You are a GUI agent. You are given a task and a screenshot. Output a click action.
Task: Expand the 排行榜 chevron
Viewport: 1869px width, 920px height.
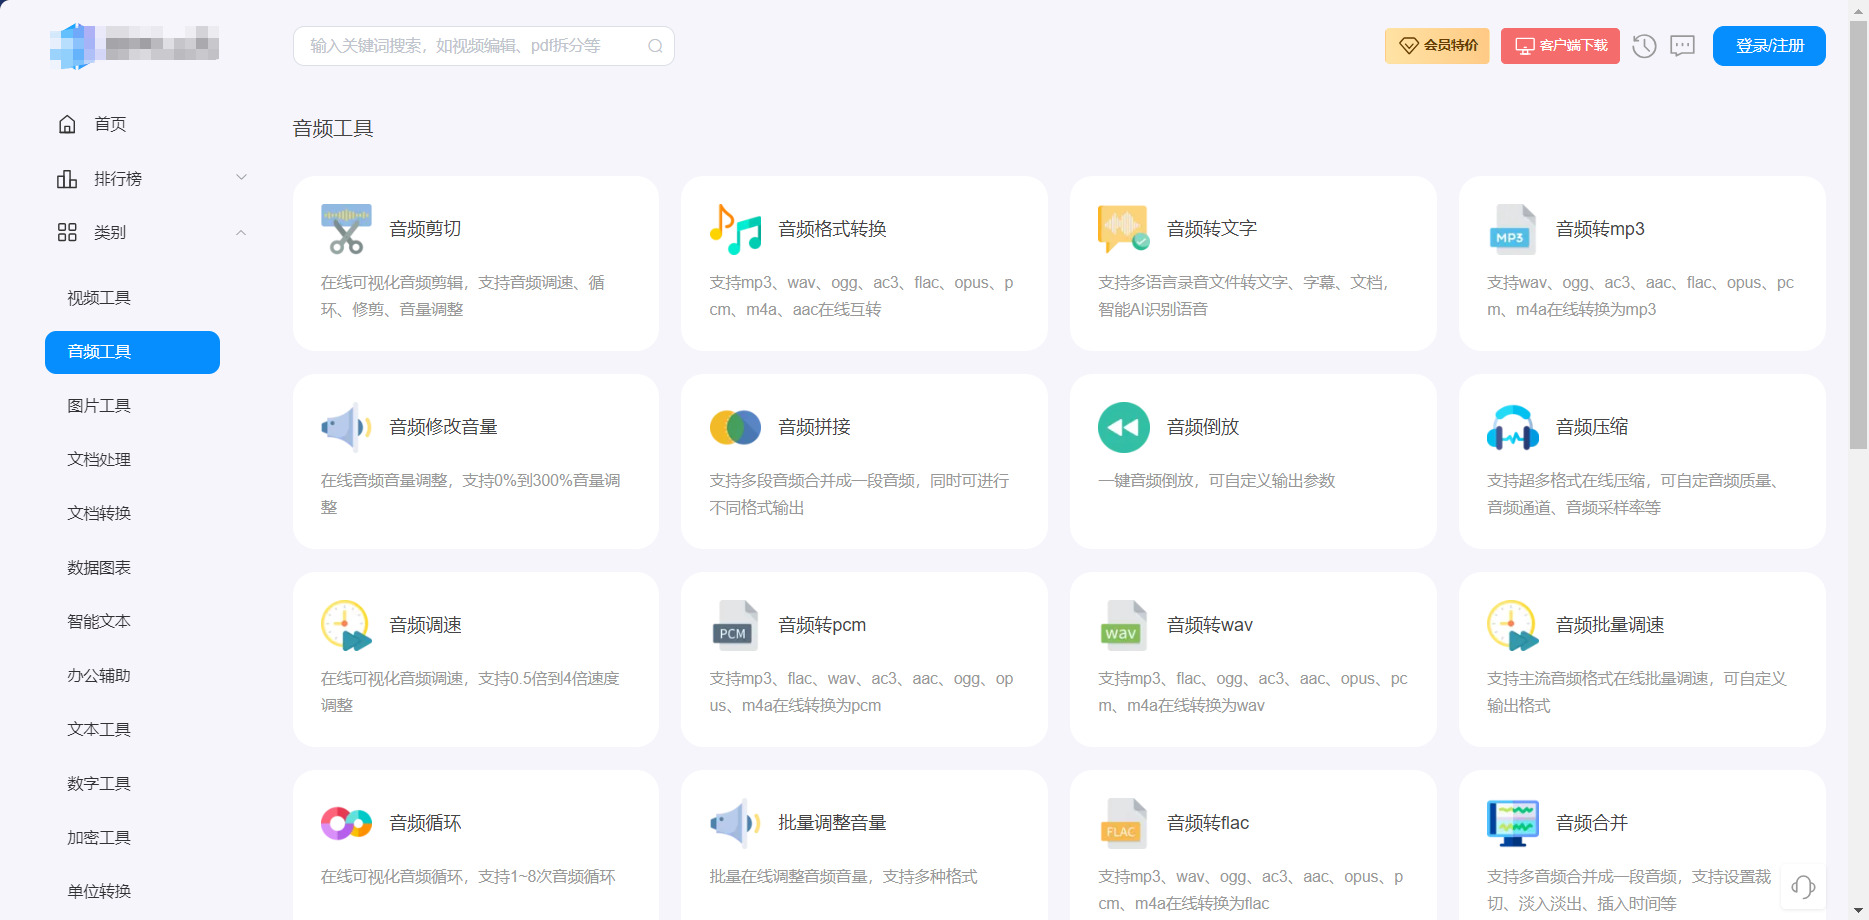coord(241,178)
